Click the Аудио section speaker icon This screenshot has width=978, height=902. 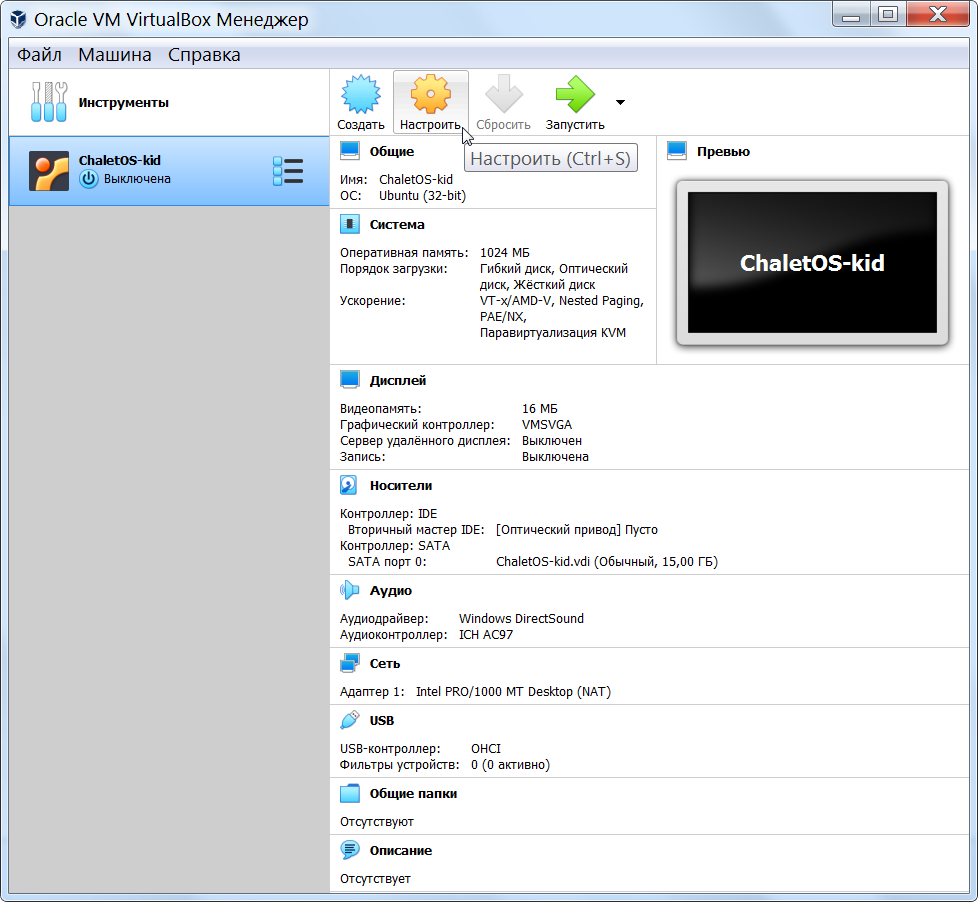pos(349,590)
